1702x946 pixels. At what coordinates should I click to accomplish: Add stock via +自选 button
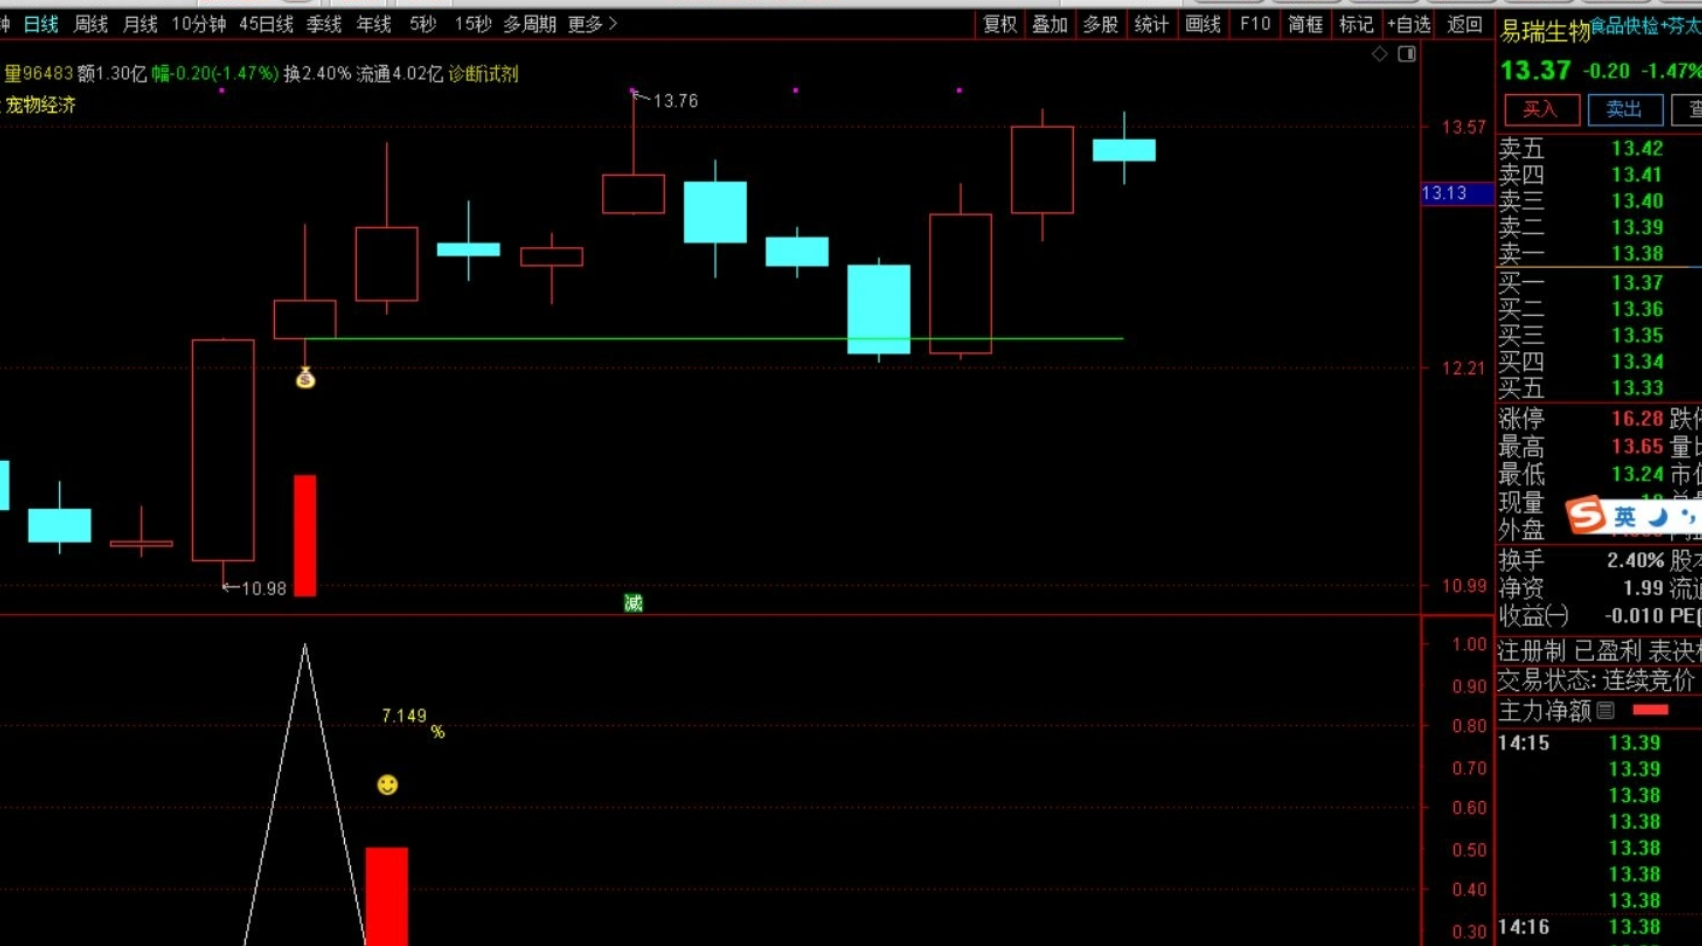[1408, 25]
